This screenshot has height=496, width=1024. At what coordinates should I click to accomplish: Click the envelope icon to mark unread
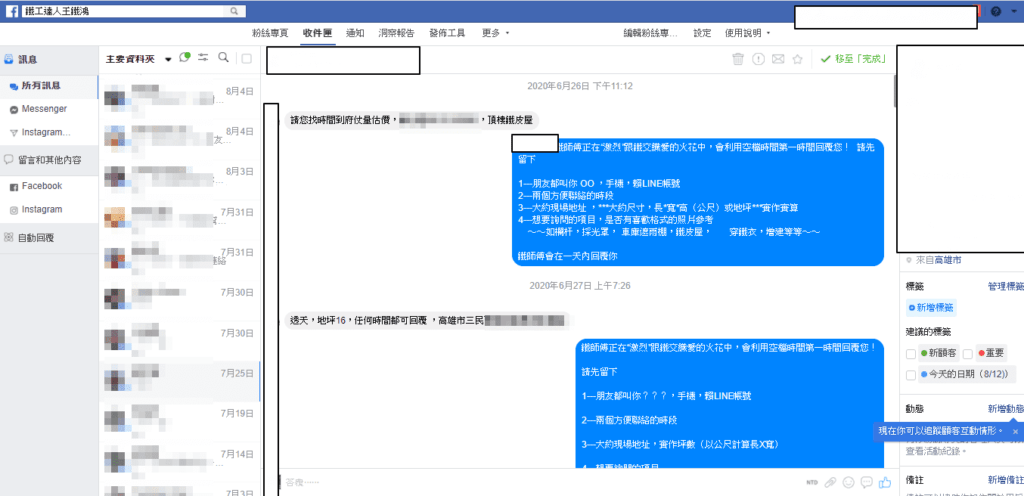pyautogui.click(x=778, y=59)
